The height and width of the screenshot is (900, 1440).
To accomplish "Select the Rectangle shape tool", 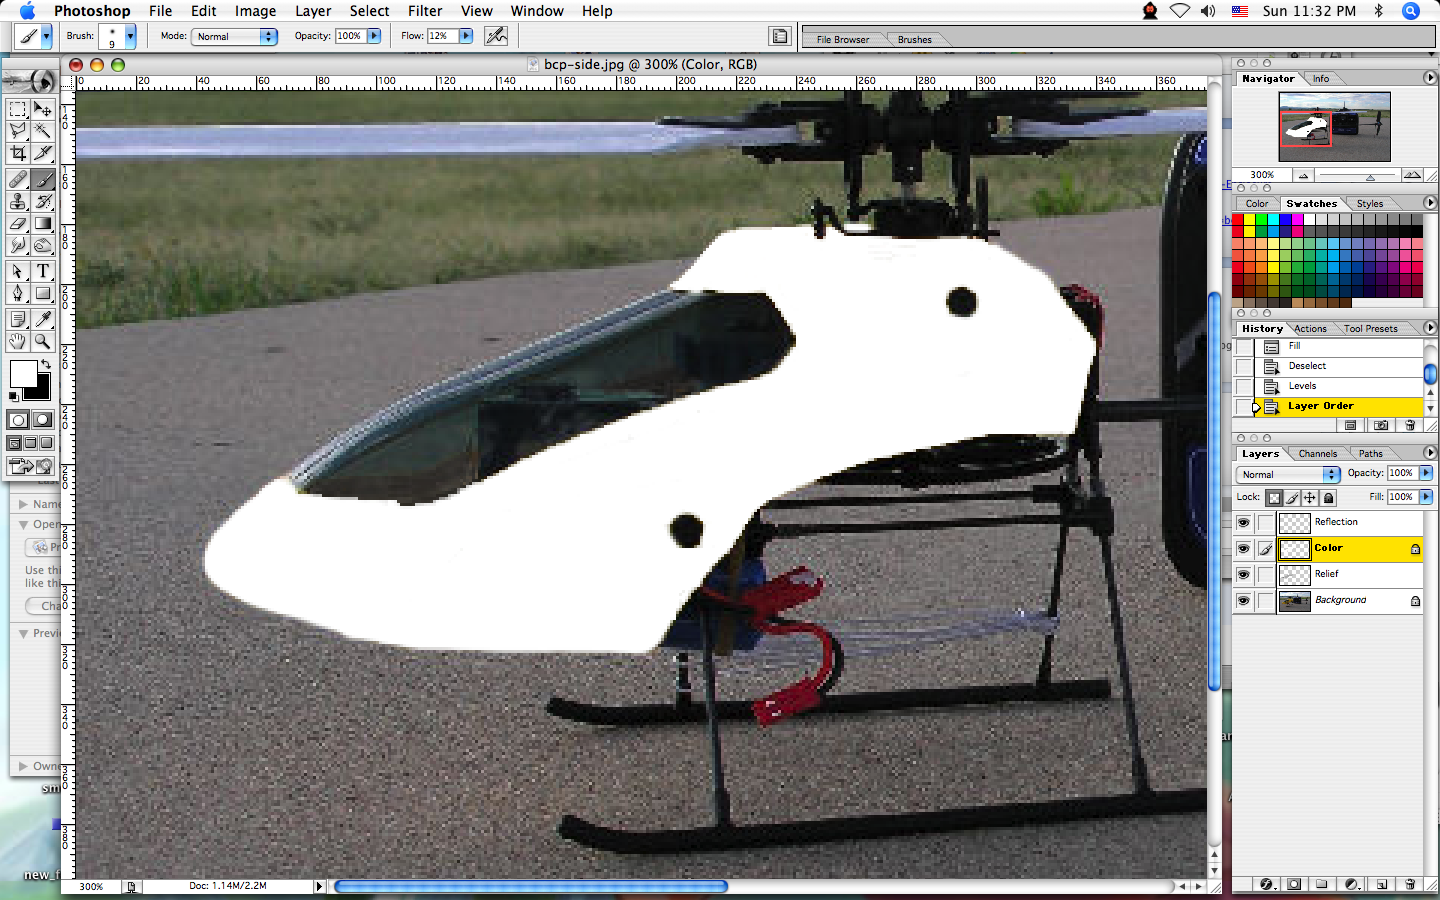I will pos(43,294).
